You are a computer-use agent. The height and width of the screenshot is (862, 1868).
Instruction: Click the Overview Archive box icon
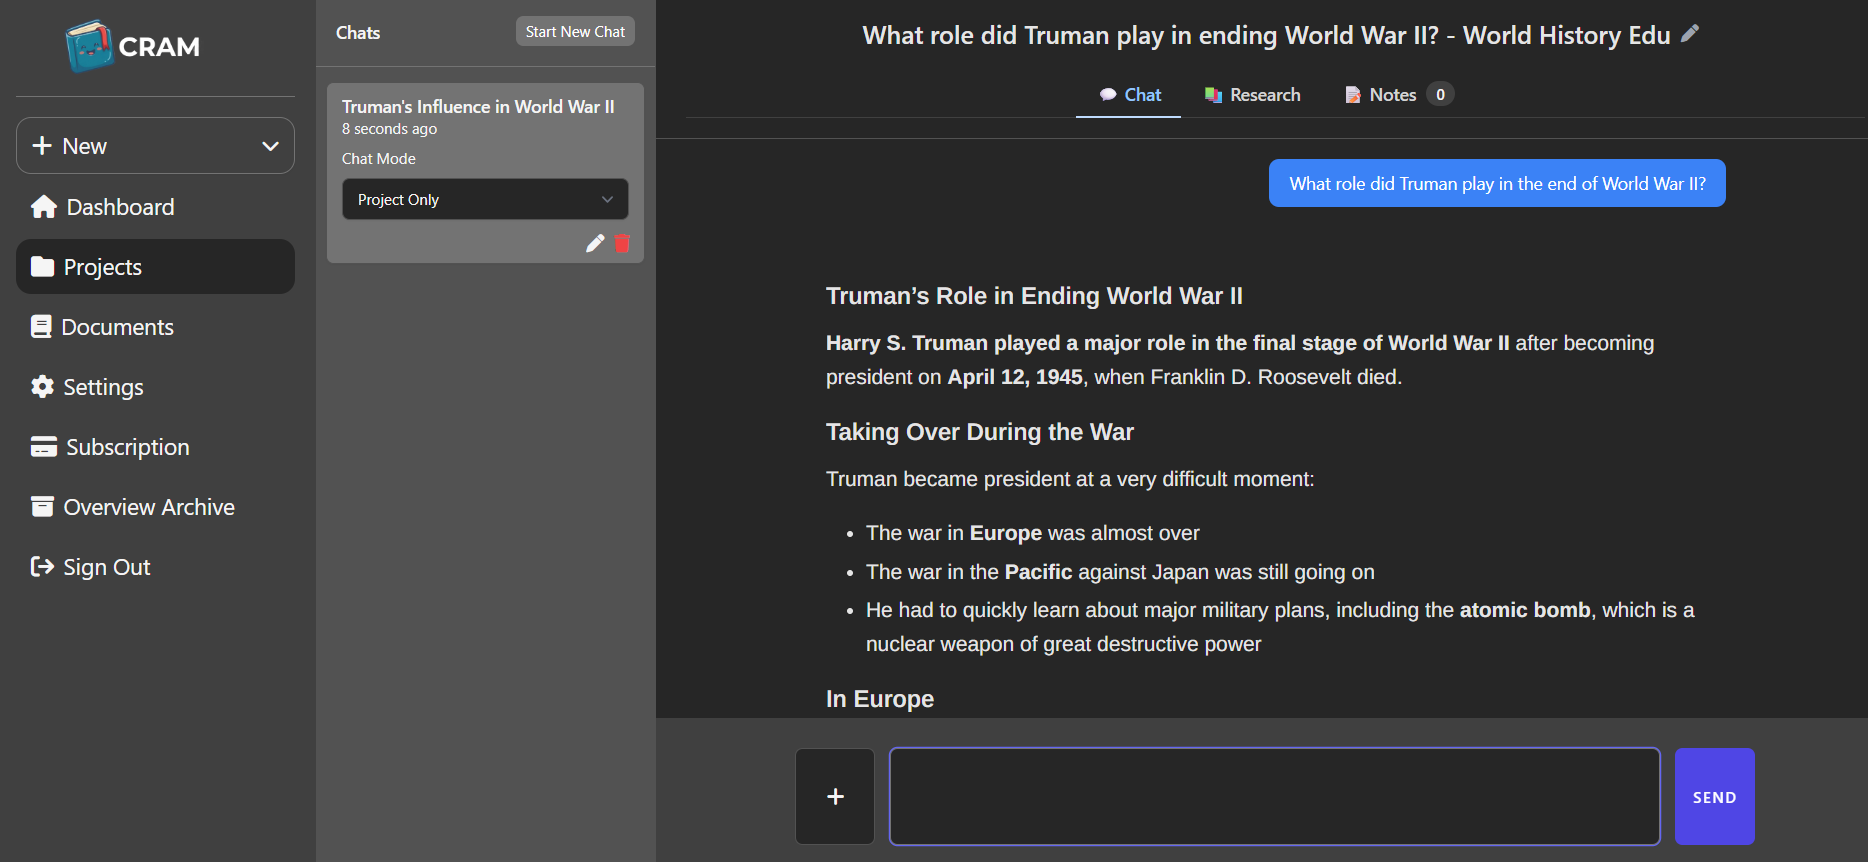coord(42,507)
